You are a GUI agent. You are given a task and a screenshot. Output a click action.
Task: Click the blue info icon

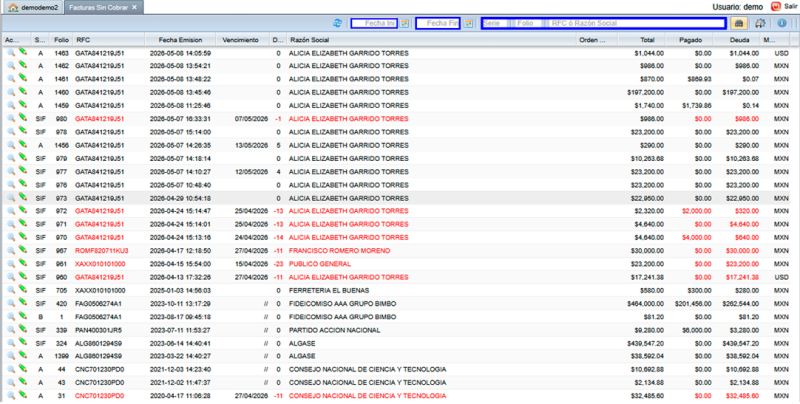pyautogui.click(x=782, y=23)
